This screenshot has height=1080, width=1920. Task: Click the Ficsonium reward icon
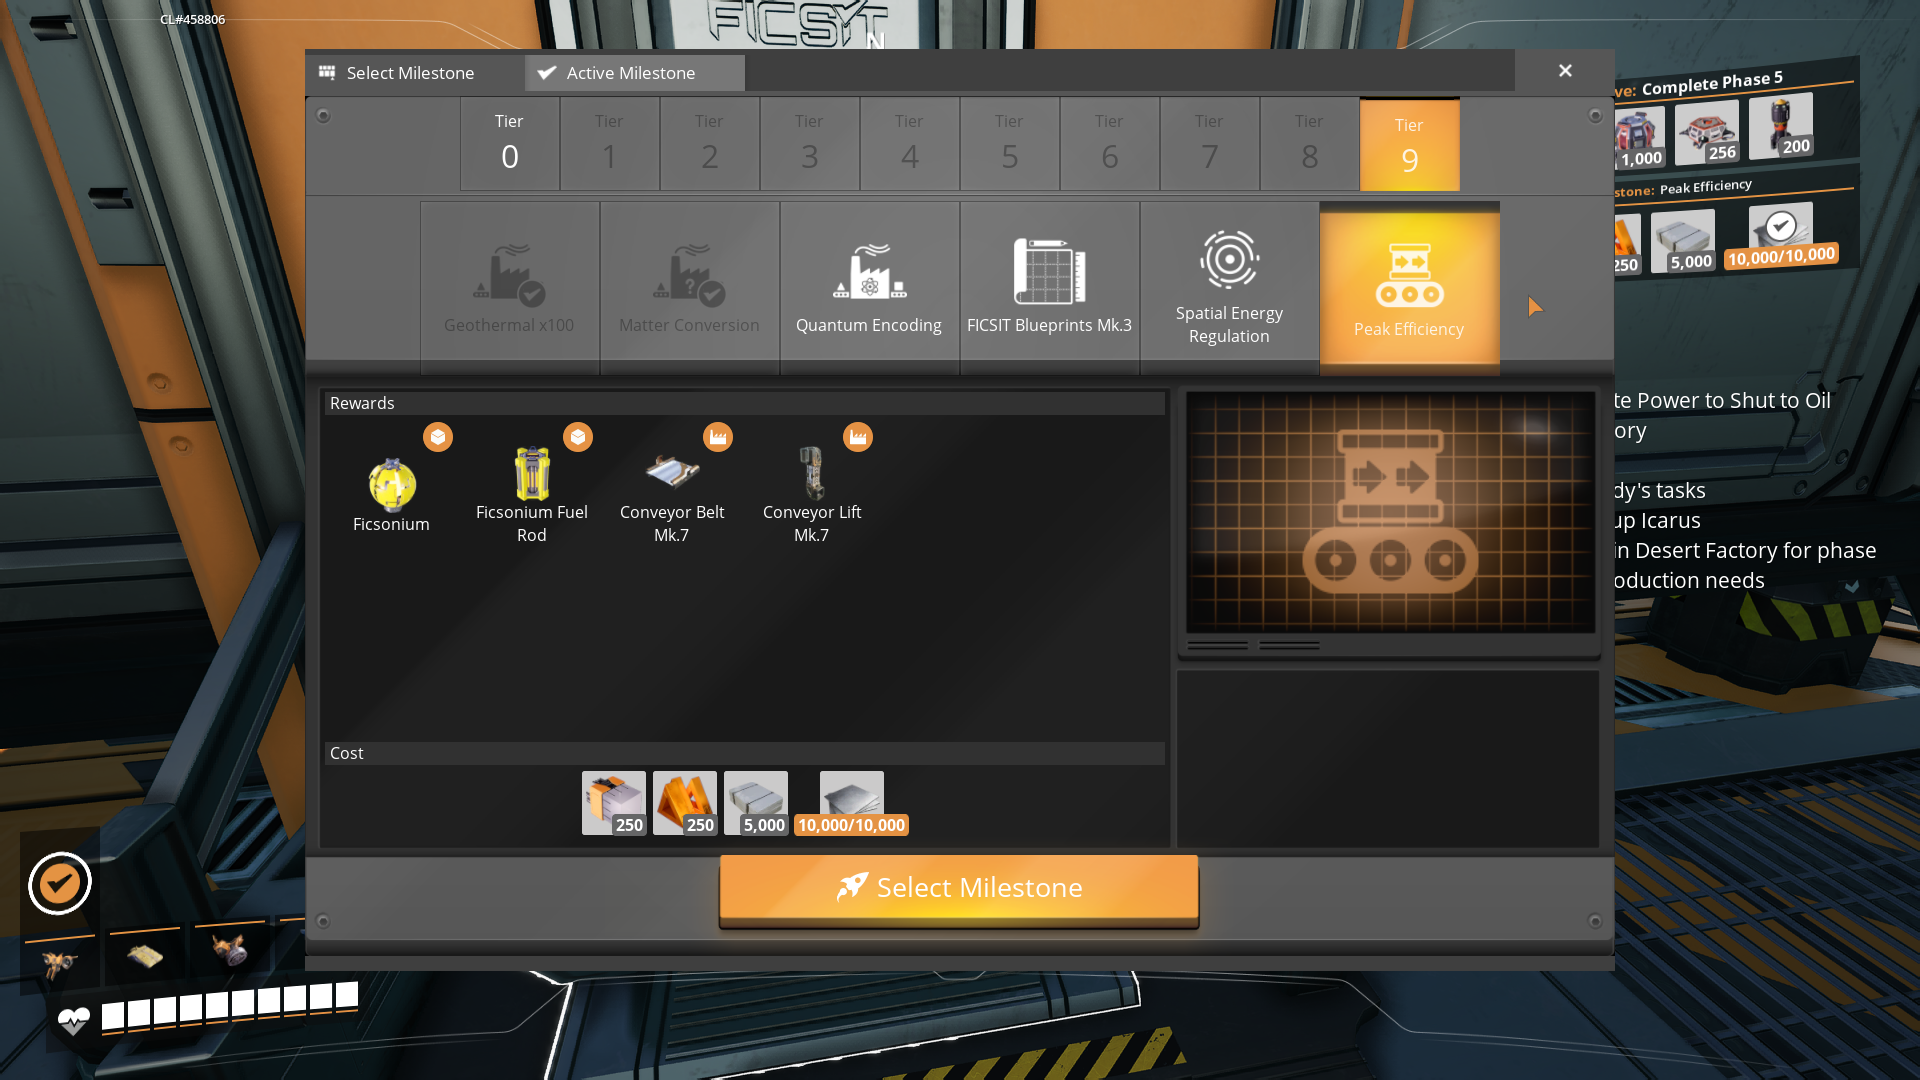391,486
